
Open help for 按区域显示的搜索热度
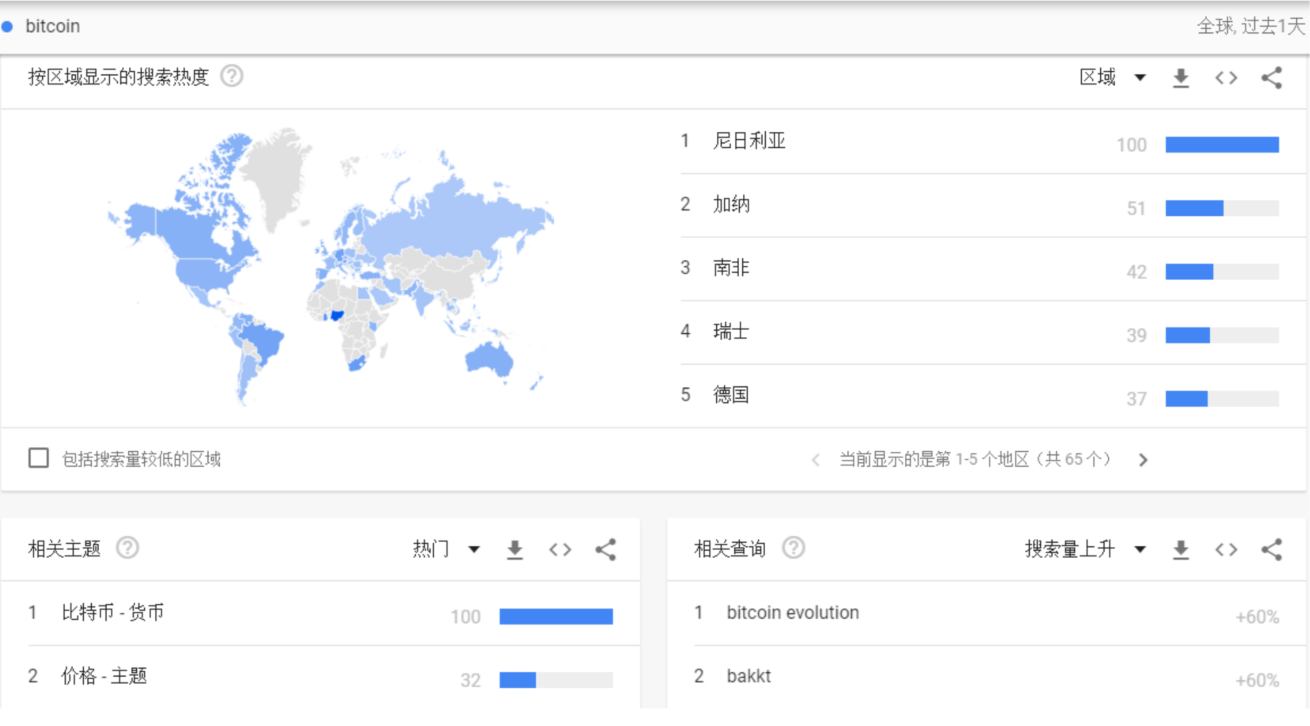(232, 76)
